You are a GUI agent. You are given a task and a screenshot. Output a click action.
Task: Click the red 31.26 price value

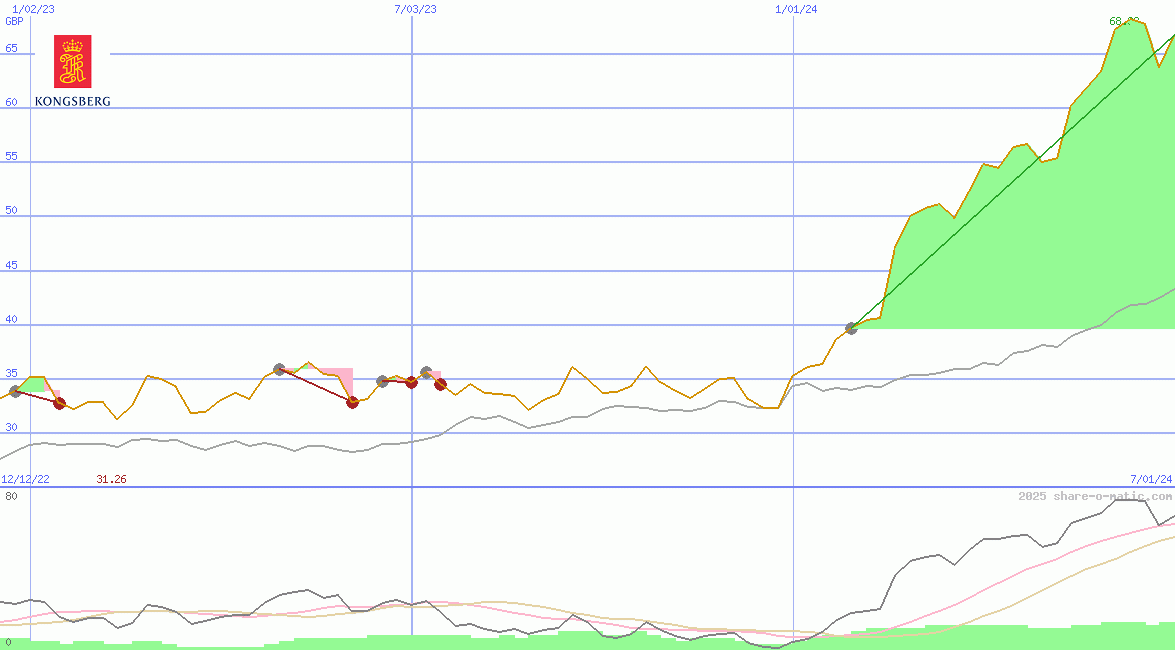tap(111, 479)
